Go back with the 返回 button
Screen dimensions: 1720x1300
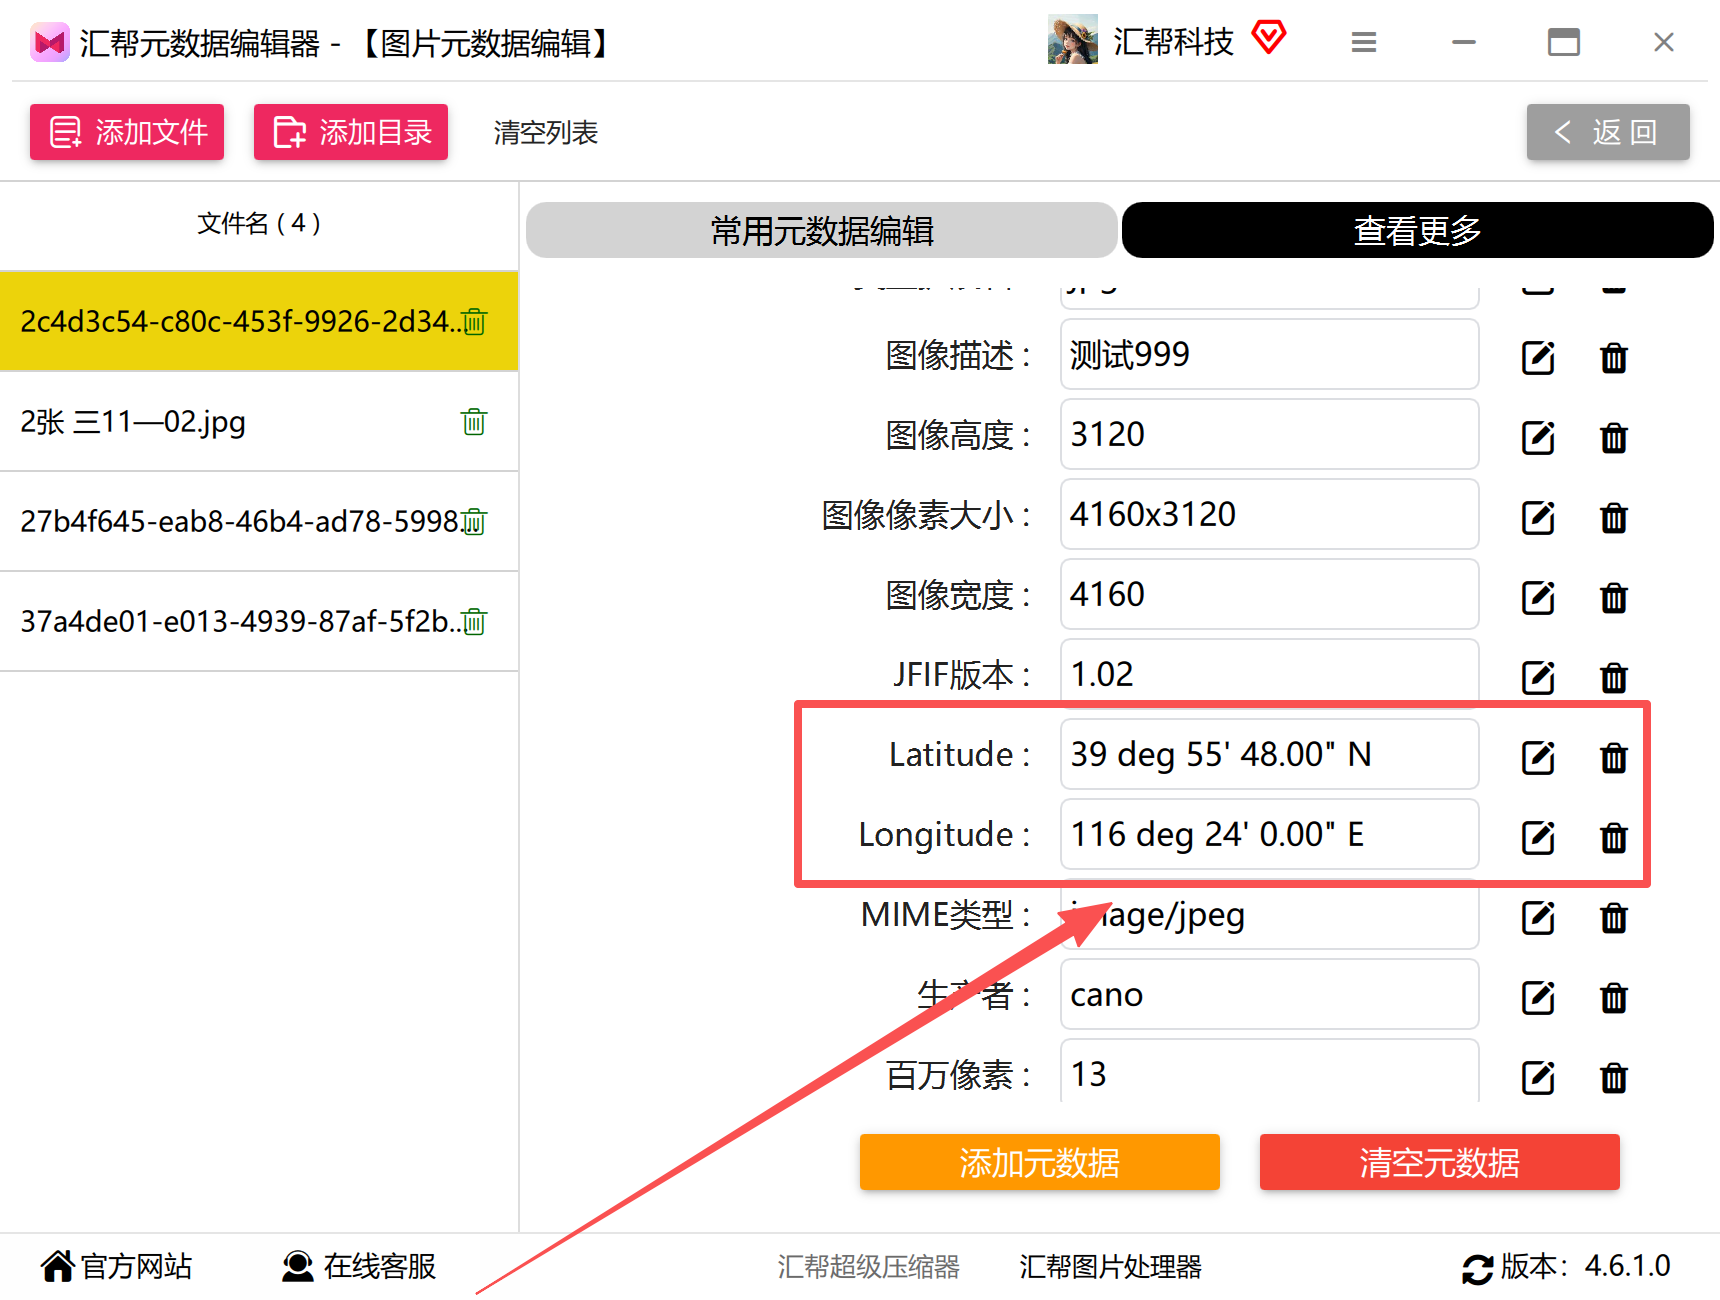coord(1608,132)
